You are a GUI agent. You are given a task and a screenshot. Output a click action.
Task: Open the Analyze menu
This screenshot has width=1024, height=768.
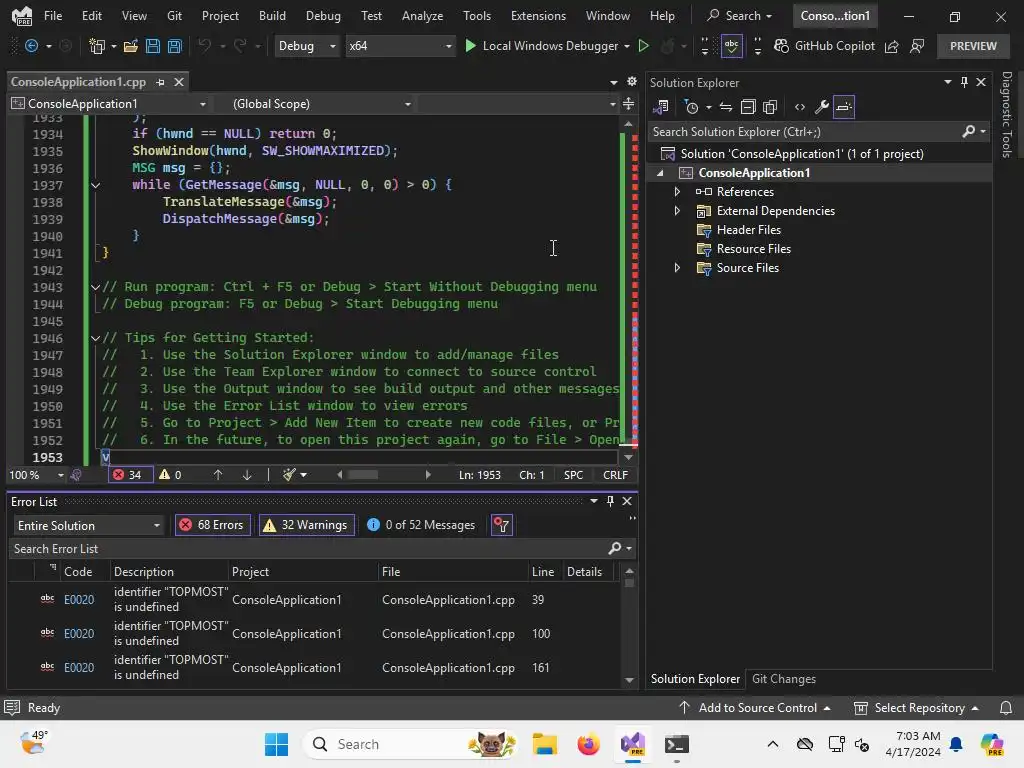click(422, 16)
